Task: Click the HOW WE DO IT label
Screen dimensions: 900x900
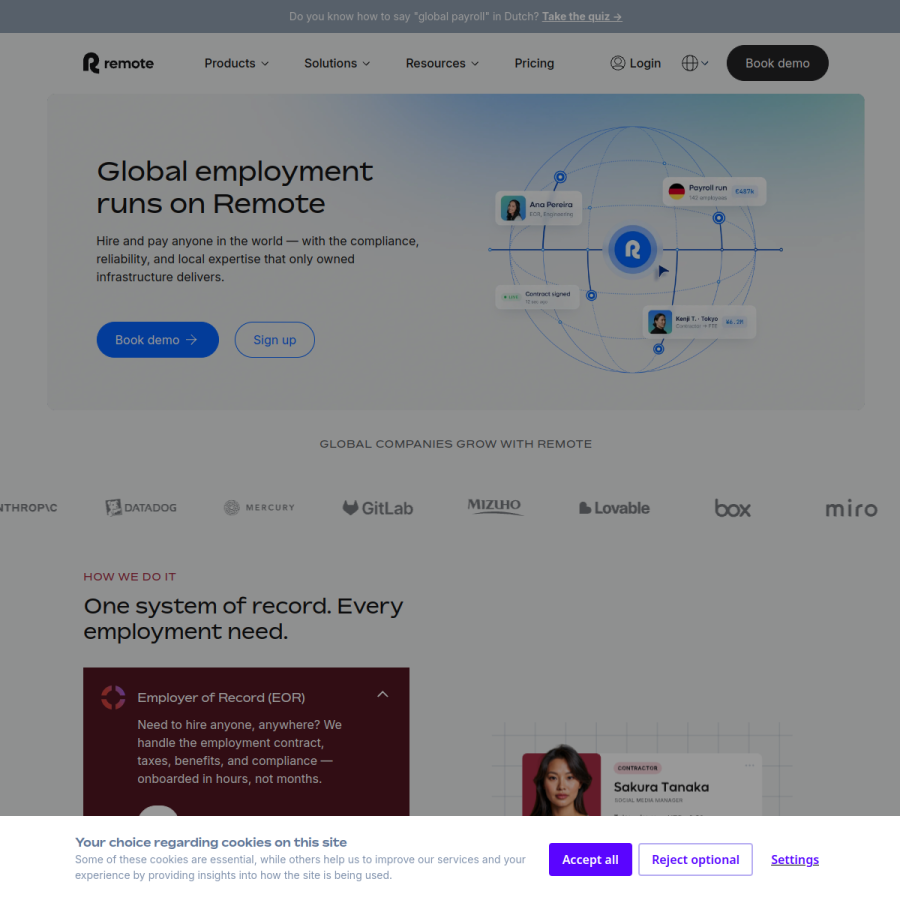Action: click(x=130, y=577)
